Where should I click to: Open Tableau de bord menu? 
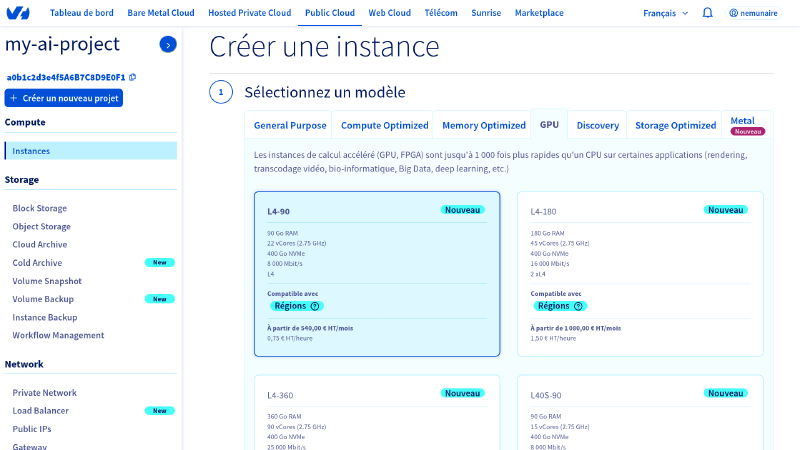82,13
